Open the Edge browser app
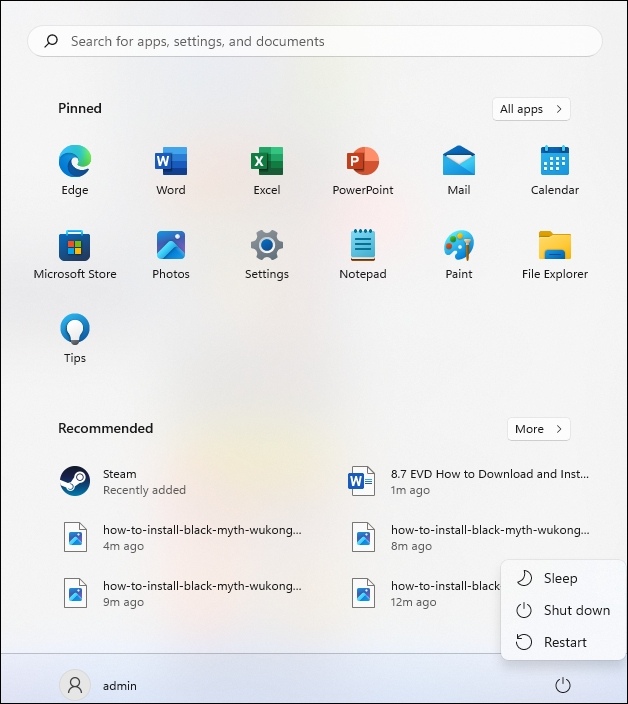 tap(75, 162)
